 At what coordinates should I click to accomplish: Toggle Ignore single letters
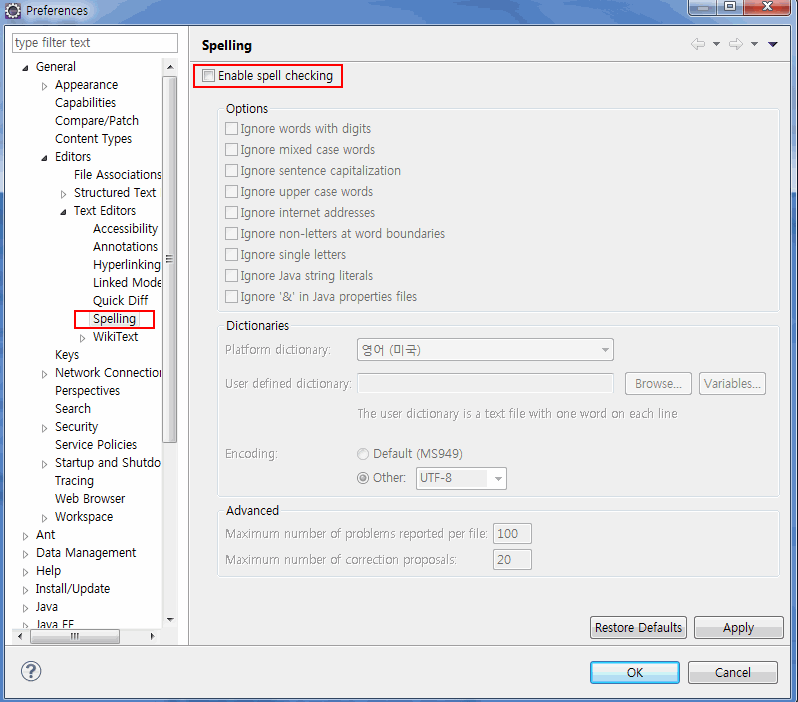[232, 254]
